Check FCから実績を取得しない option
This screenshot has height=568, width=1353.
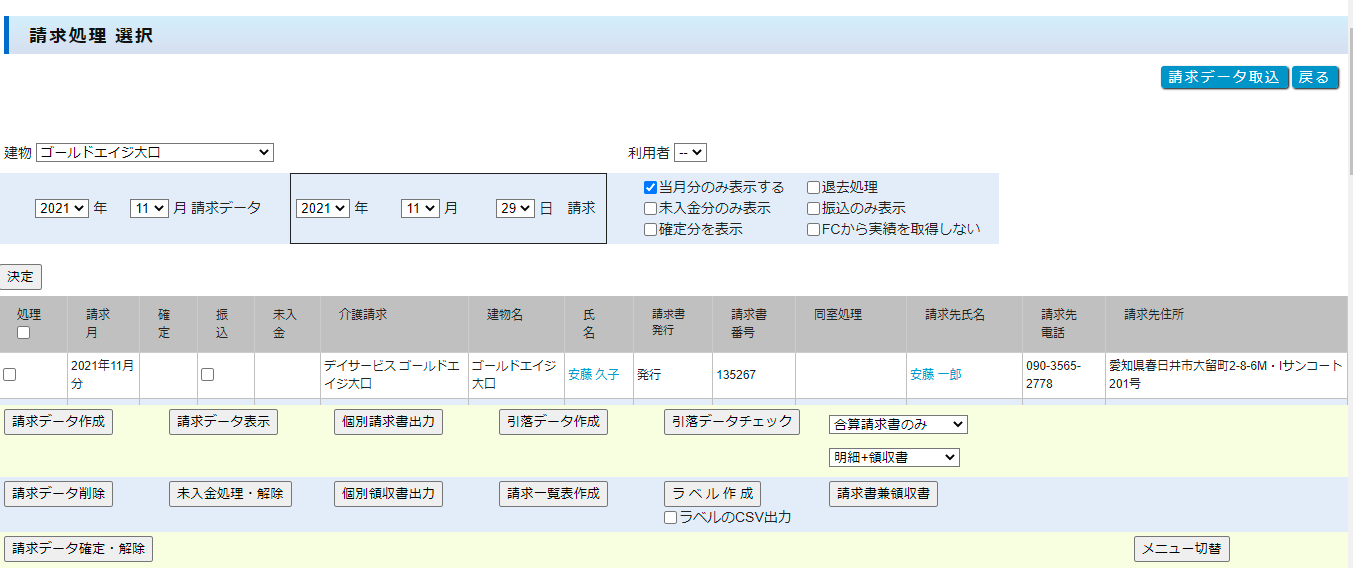click(x=813, y=229)
